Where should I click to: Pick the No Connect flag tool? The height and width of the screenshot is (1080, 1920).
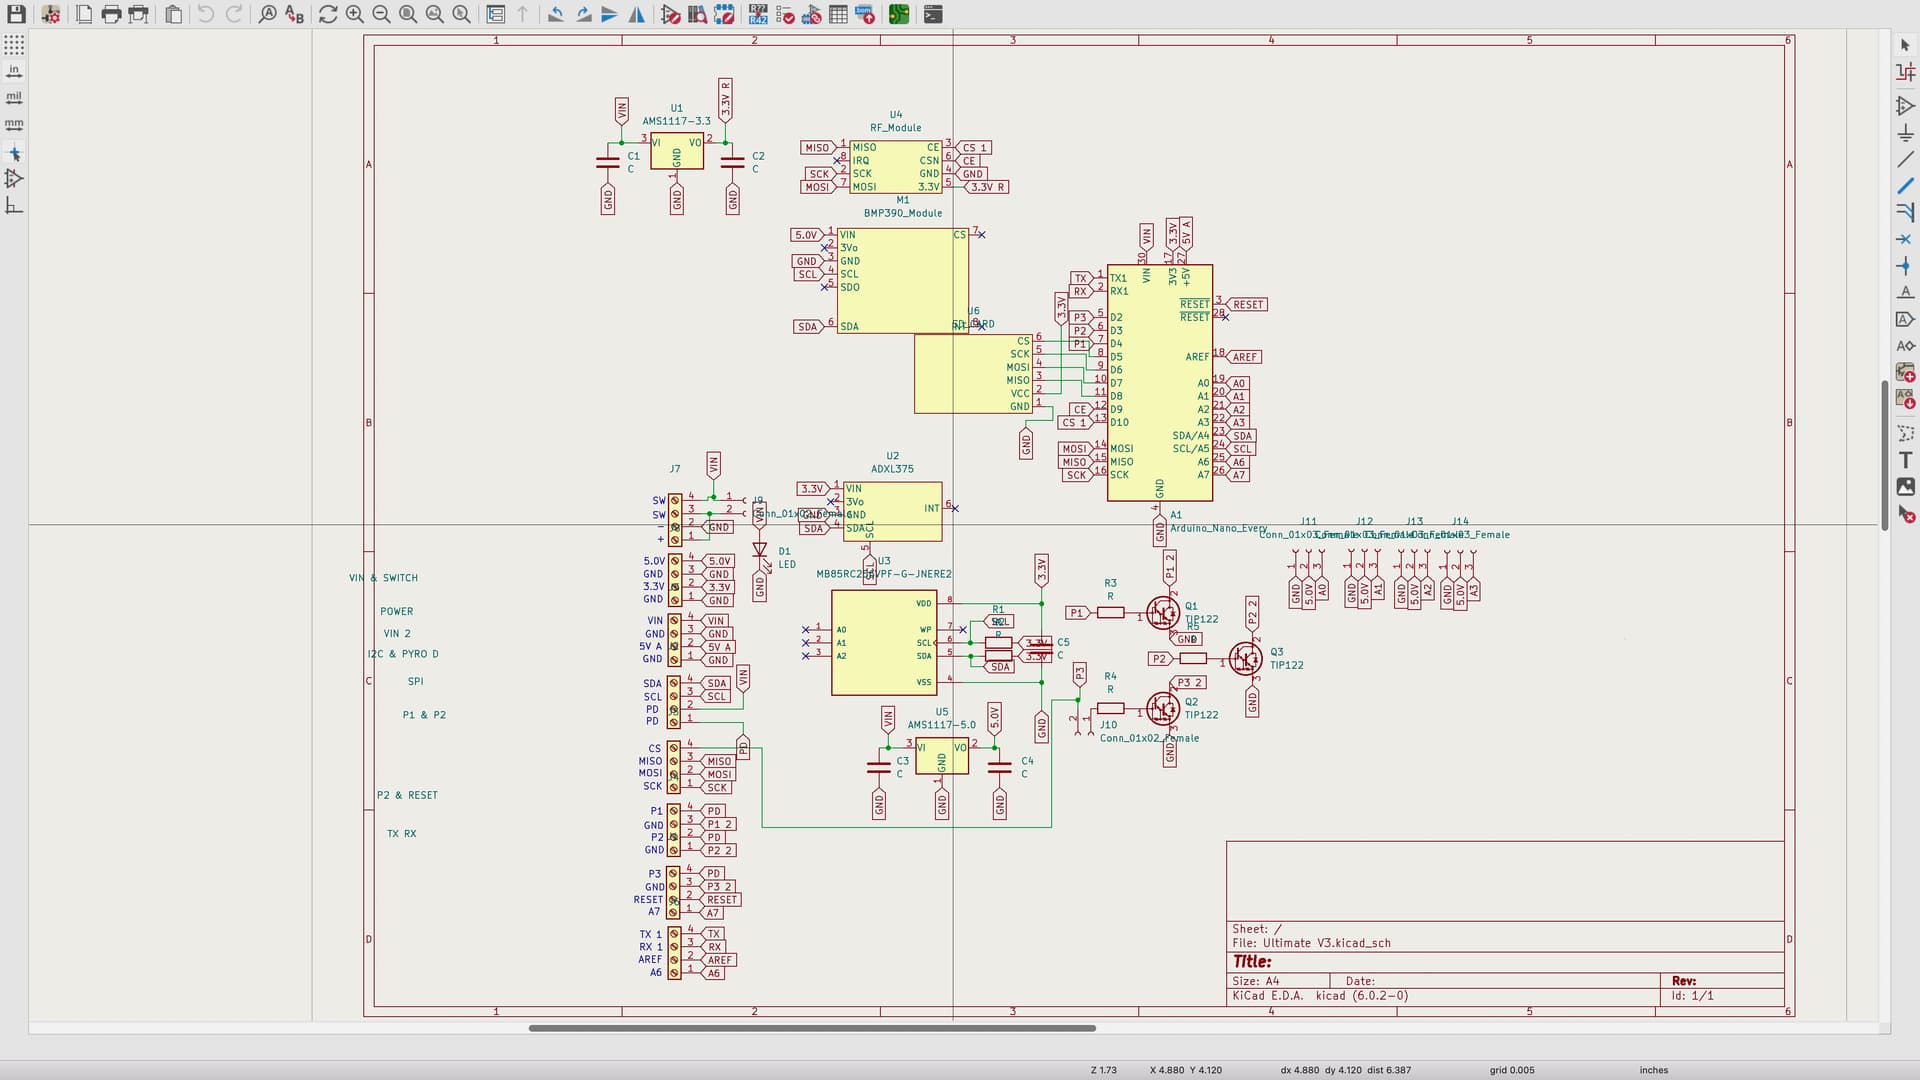1905,239
